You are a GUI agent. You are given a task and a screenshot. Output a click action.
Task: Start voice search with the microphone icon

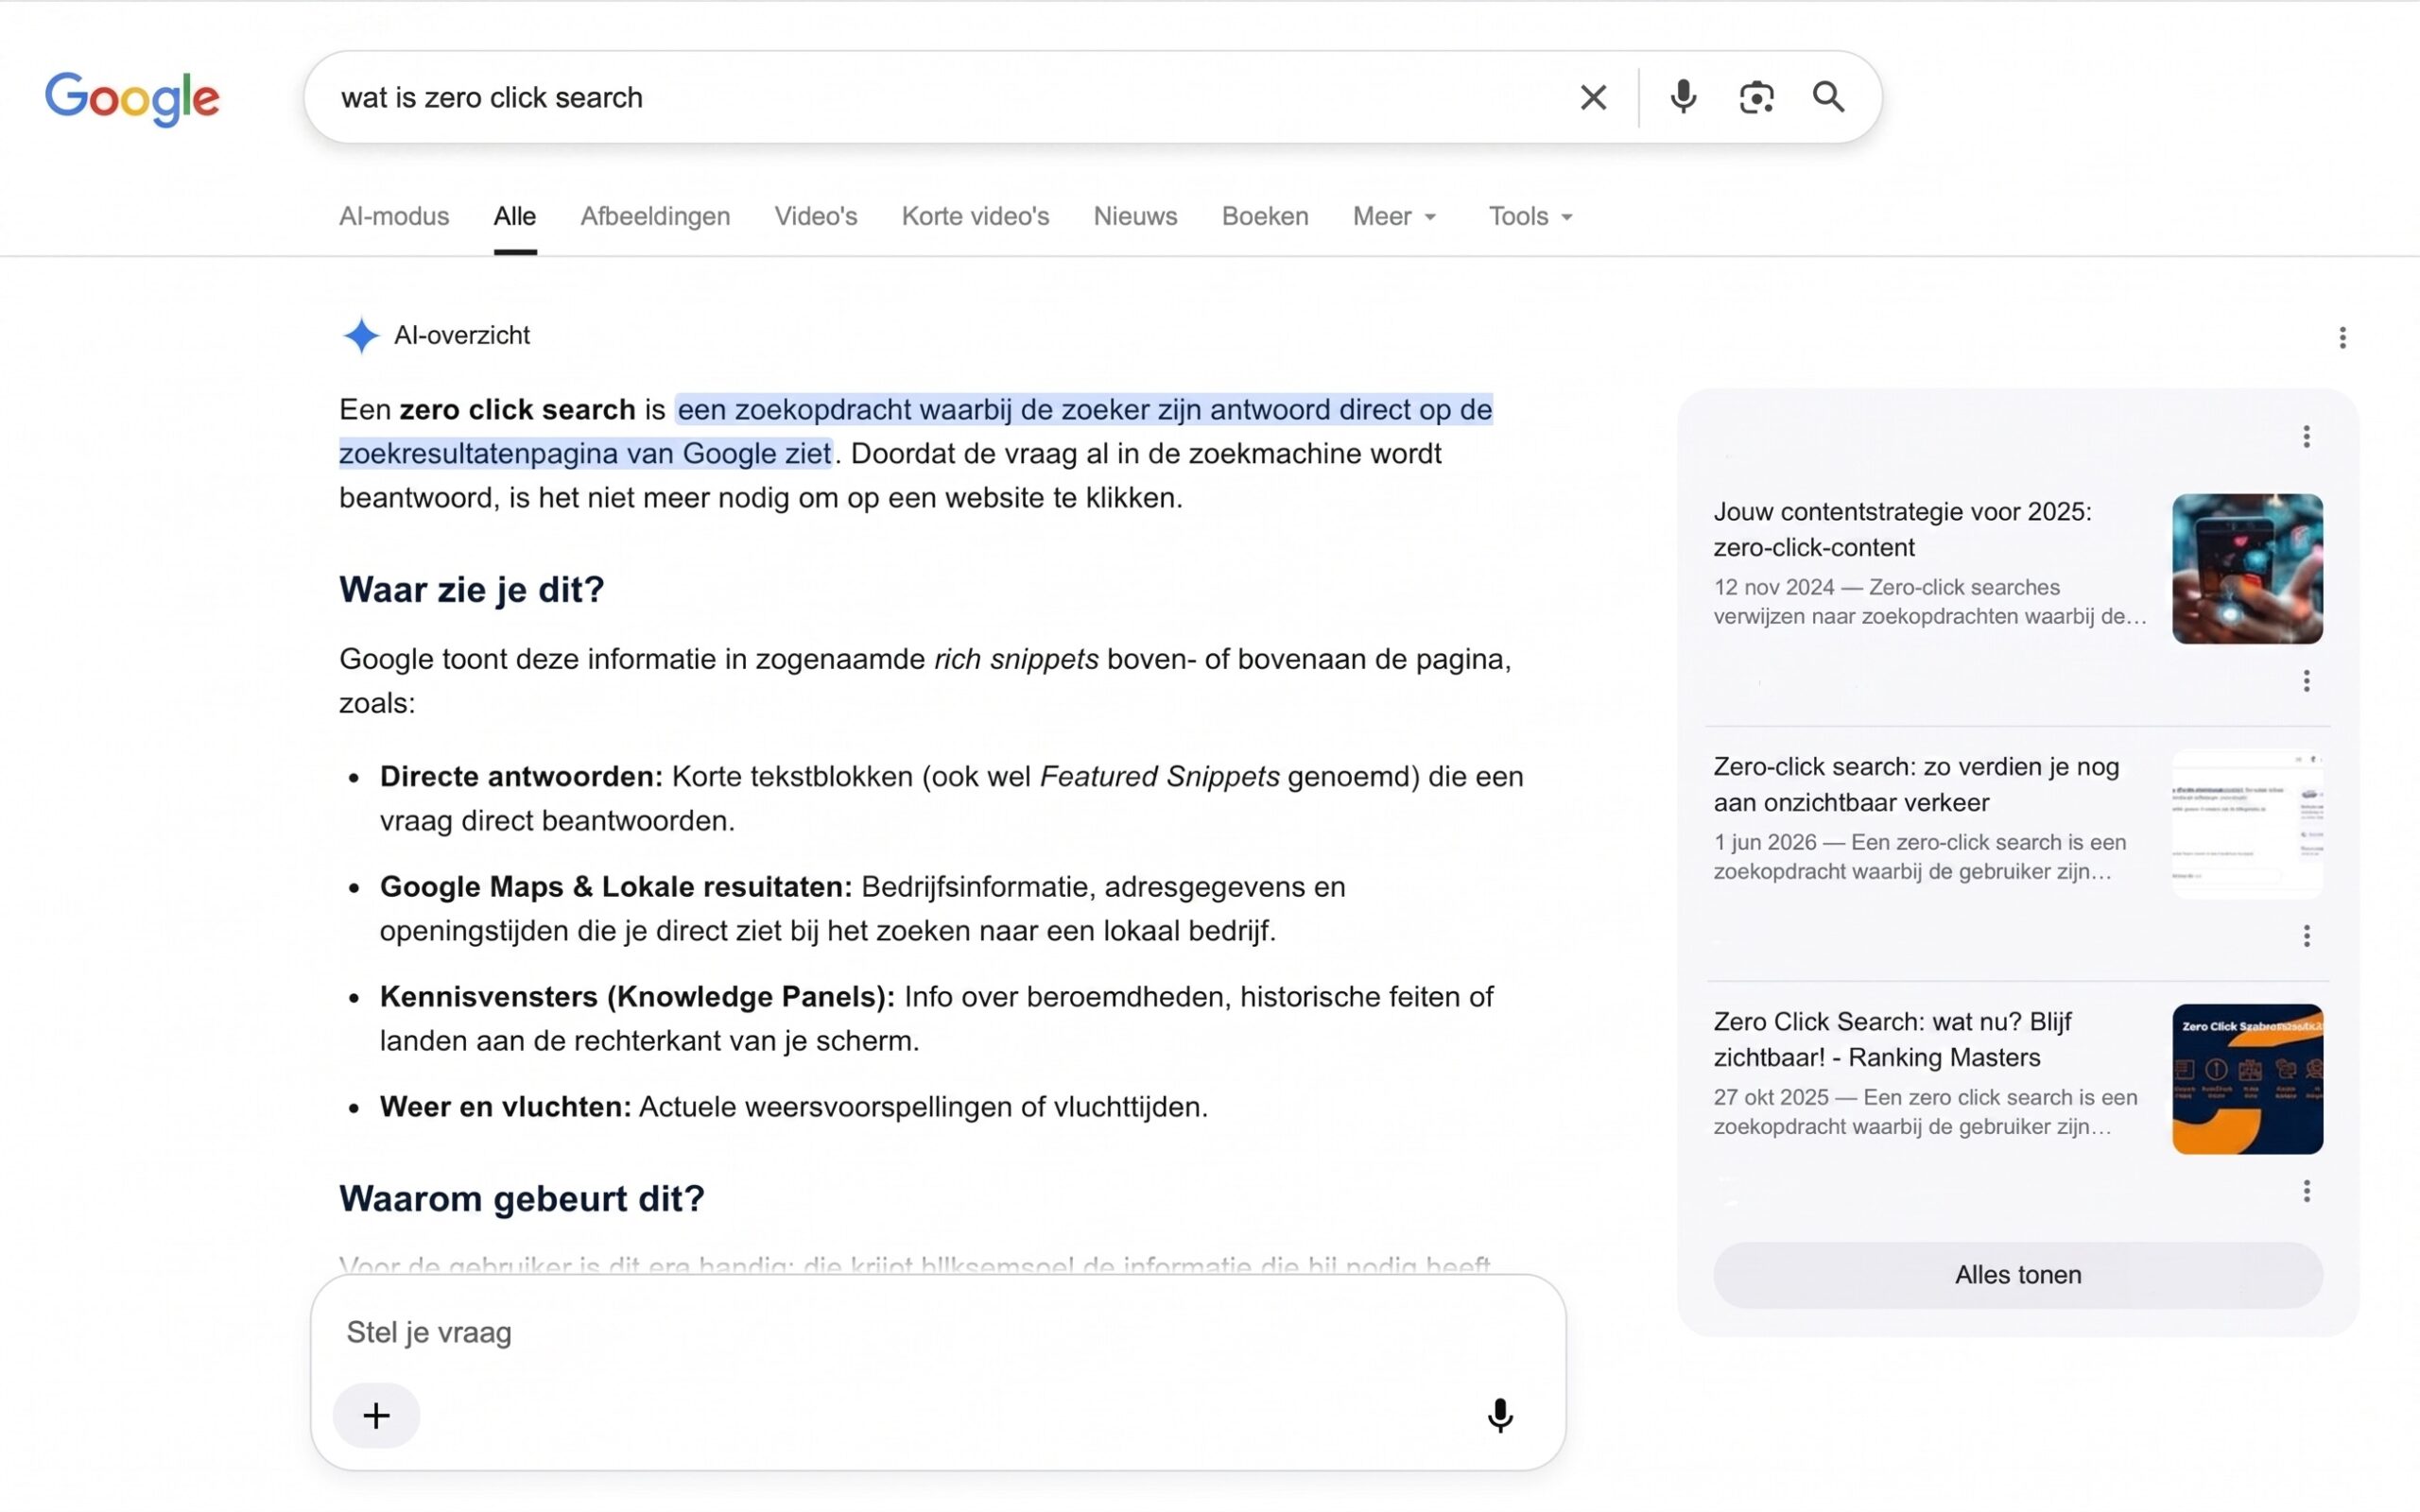[1683, 97]
